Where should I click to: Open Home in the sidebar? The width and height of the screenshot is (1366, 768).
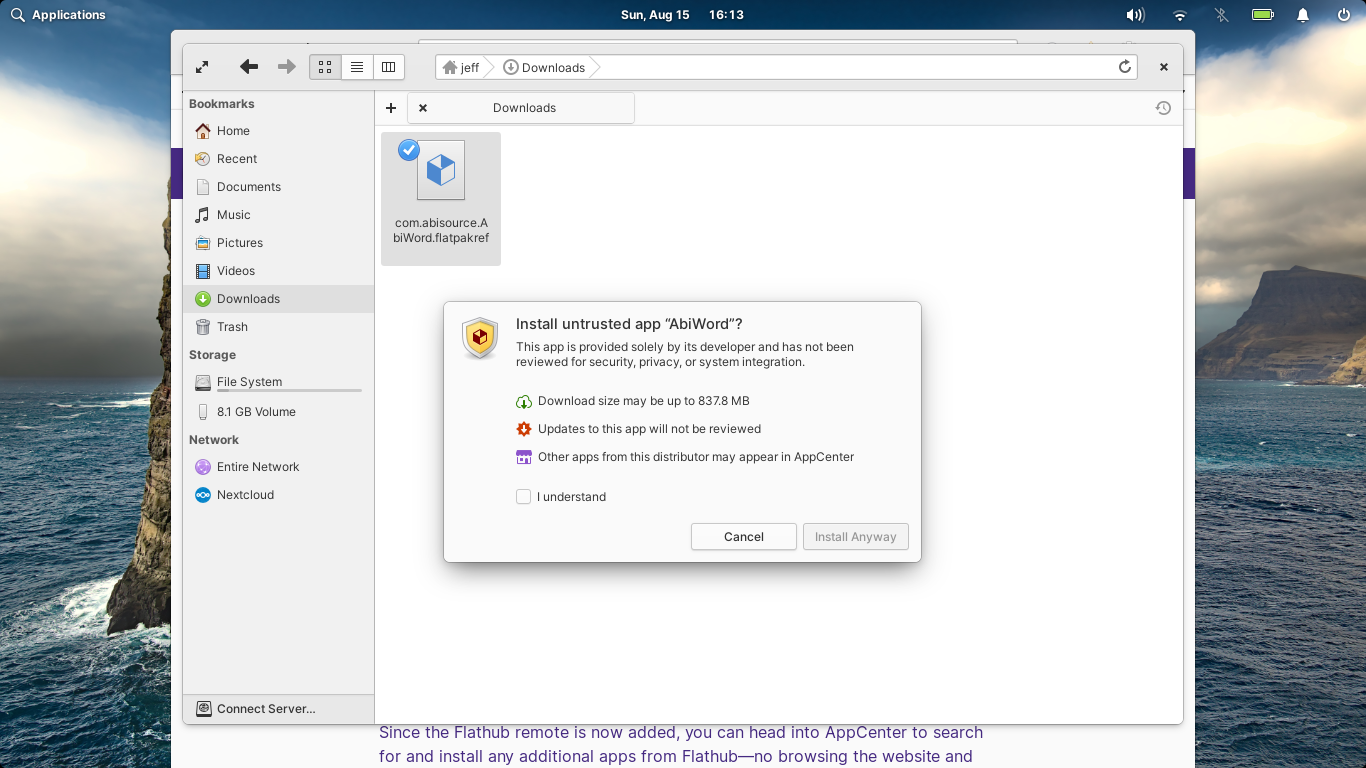point(278,131)
